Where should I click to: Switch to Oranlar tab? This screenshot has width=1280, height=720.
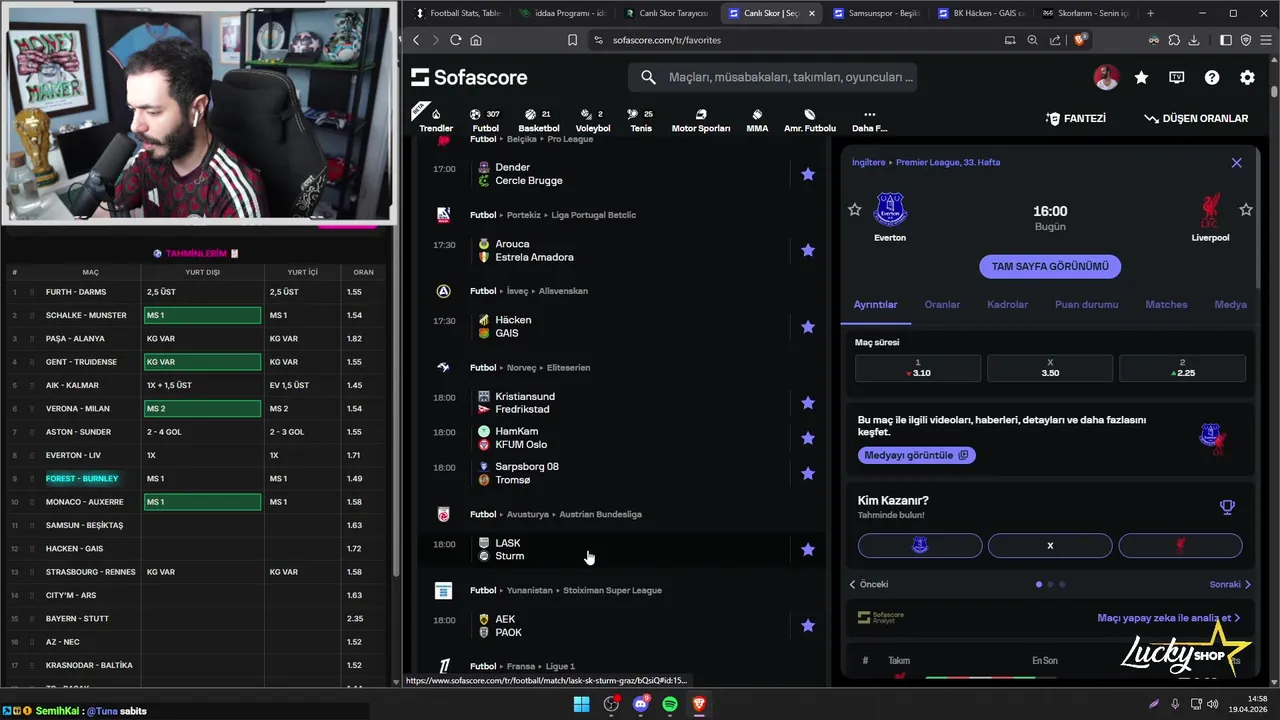coord(942,304)
